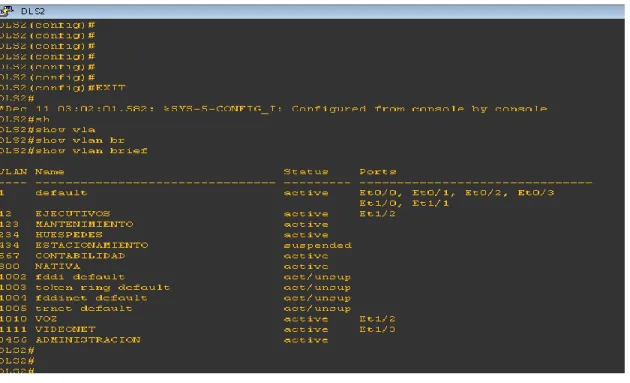630x383 pixels.
Task: Click the 'show vlan br' command line
Action: pos(62,140)
